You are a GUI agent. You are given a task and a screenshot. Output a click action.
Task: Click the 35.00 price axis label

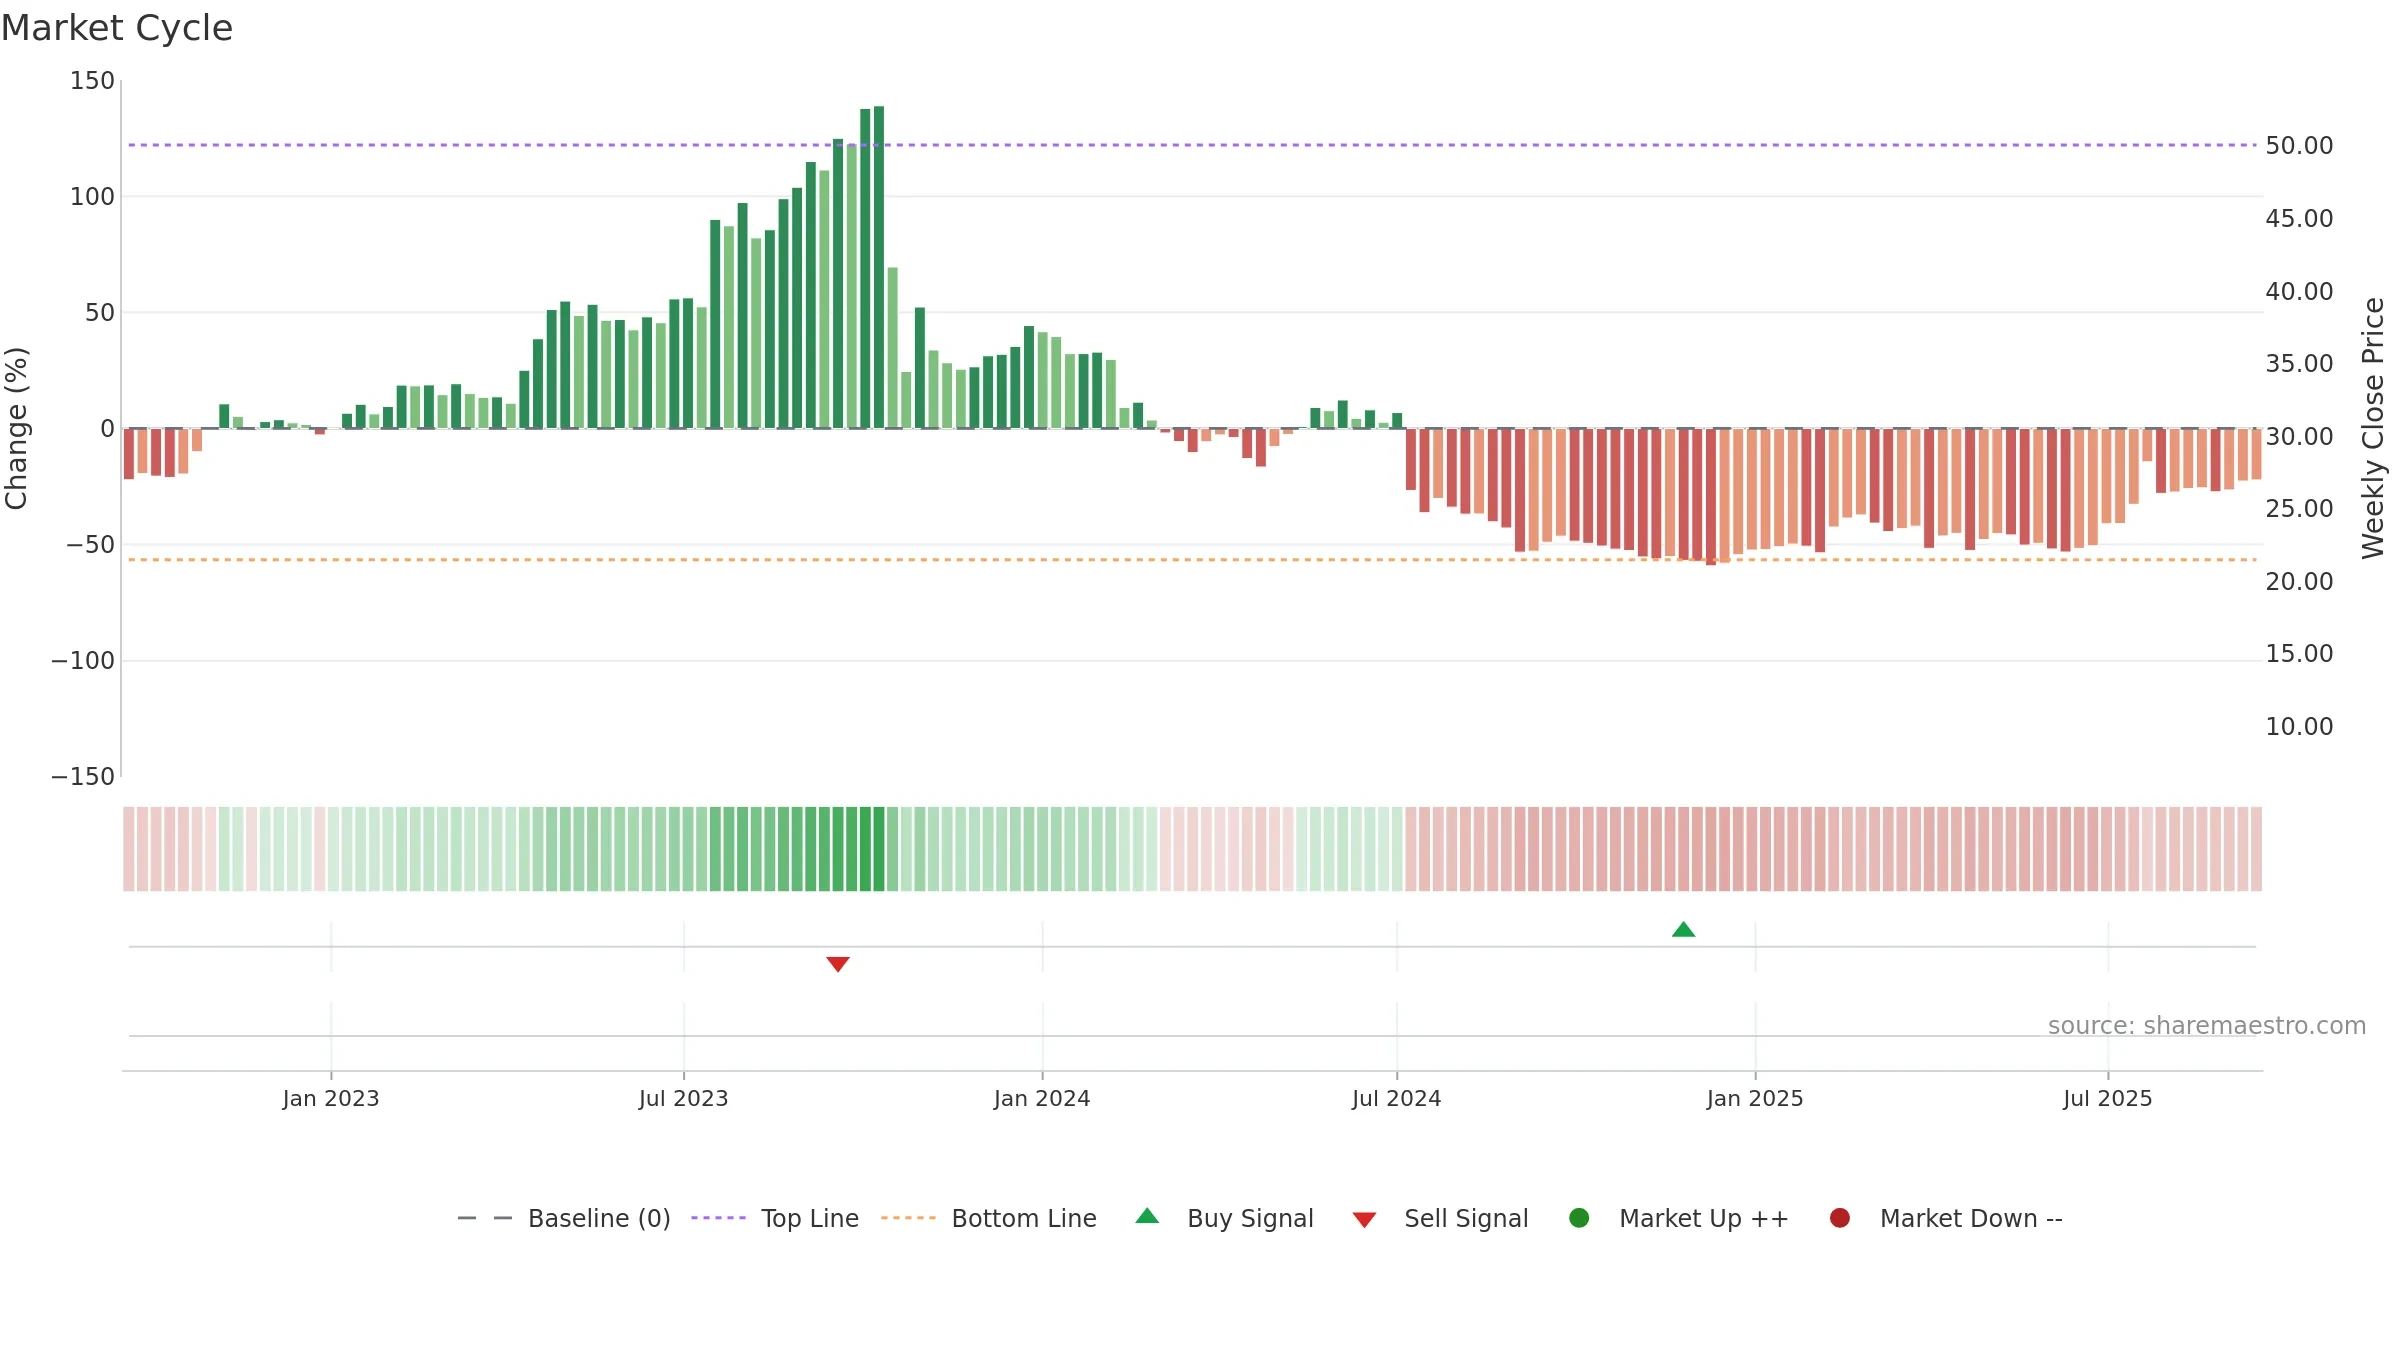(x=2299, y=364)
